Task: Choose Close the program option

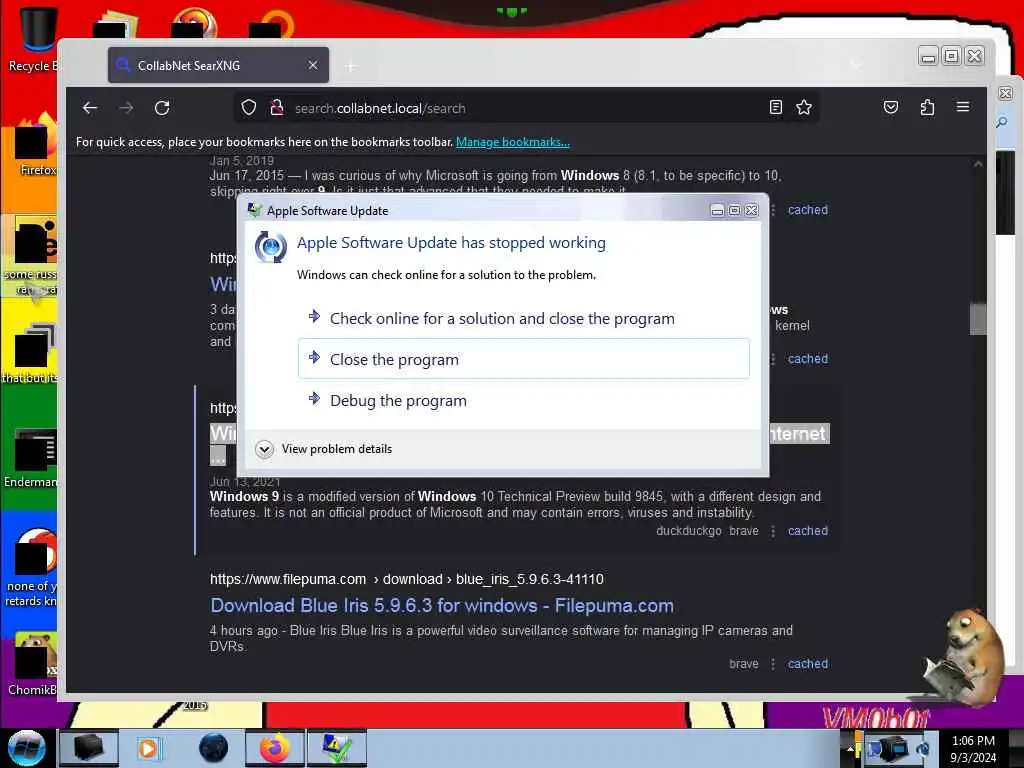Action: 523,359
